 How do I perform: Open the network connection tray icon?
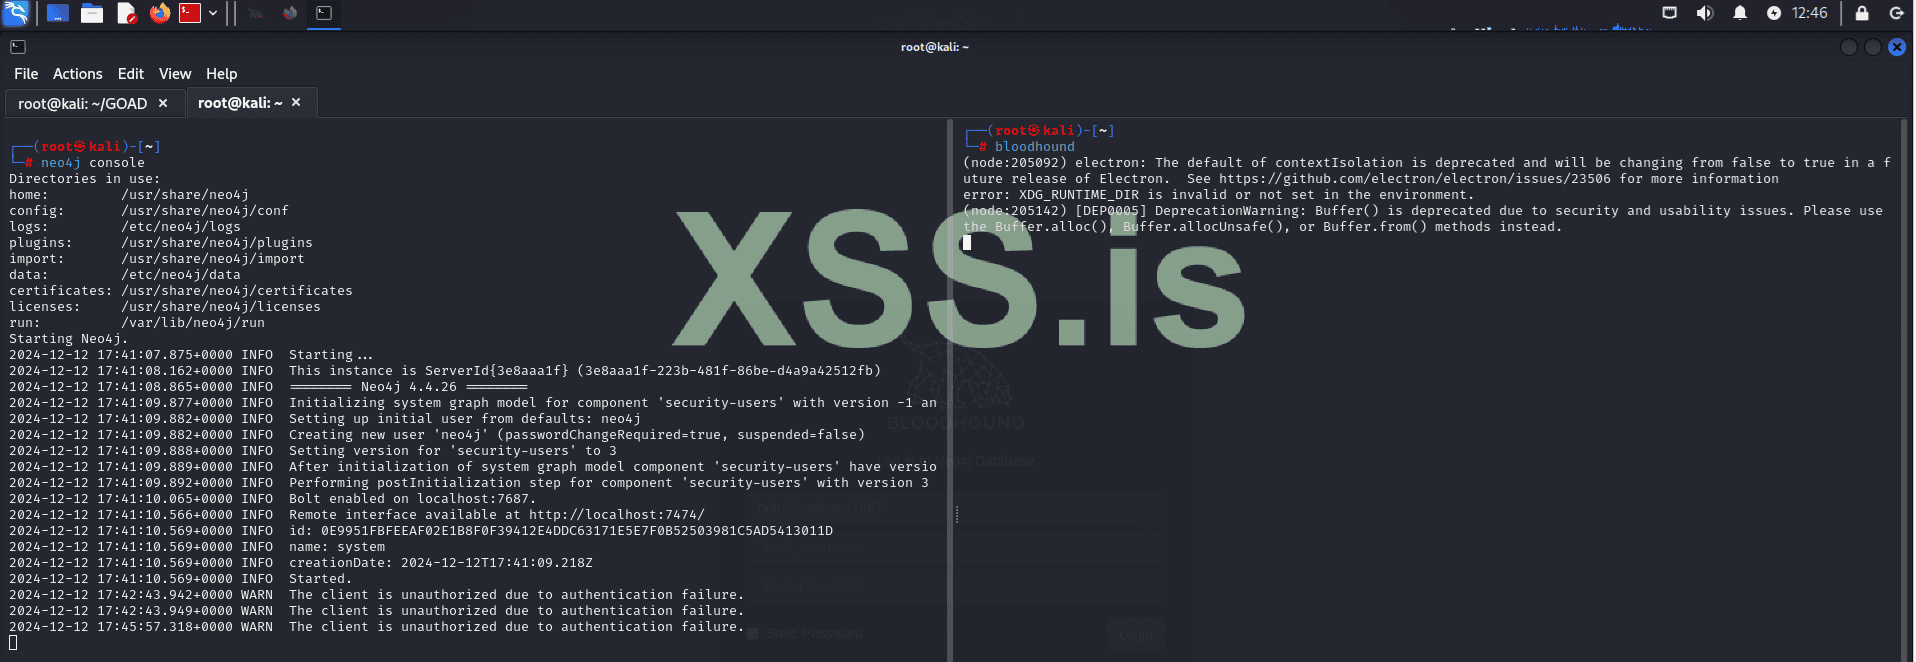pos(1669,13)
